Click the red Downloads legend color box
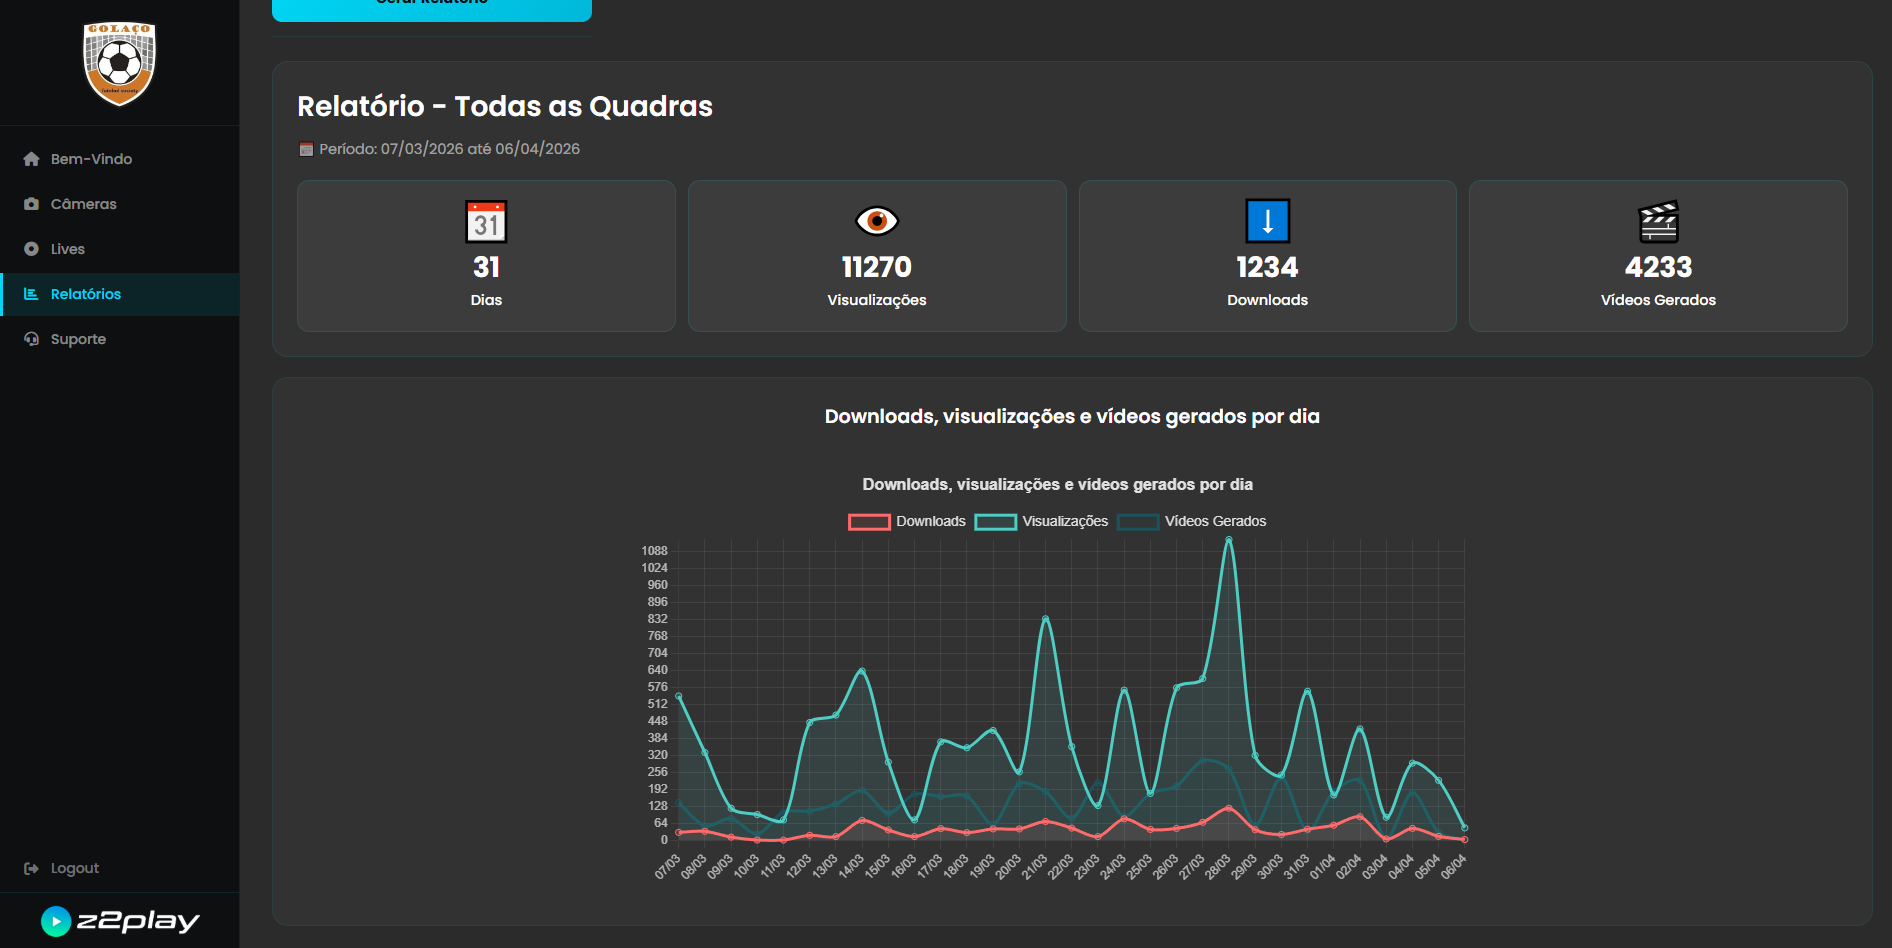Viewport: 1892px width, 948px height. (x=868, y=521)
